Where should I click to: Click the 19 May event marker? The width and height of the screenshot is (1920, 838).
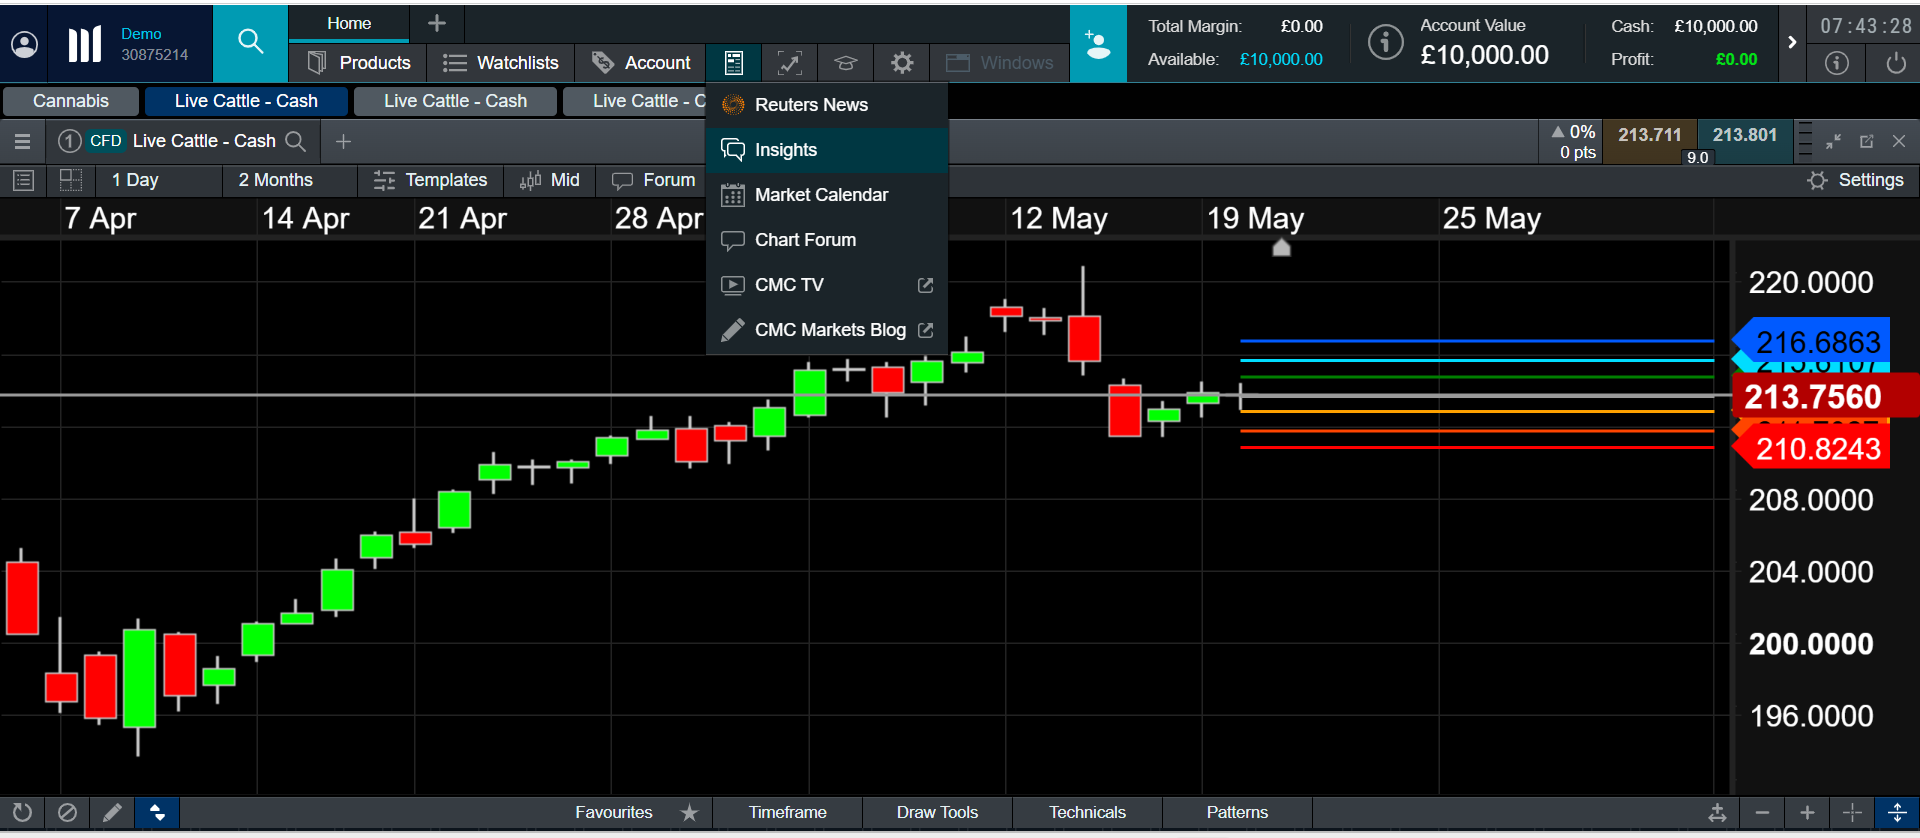coord(1281,247)
